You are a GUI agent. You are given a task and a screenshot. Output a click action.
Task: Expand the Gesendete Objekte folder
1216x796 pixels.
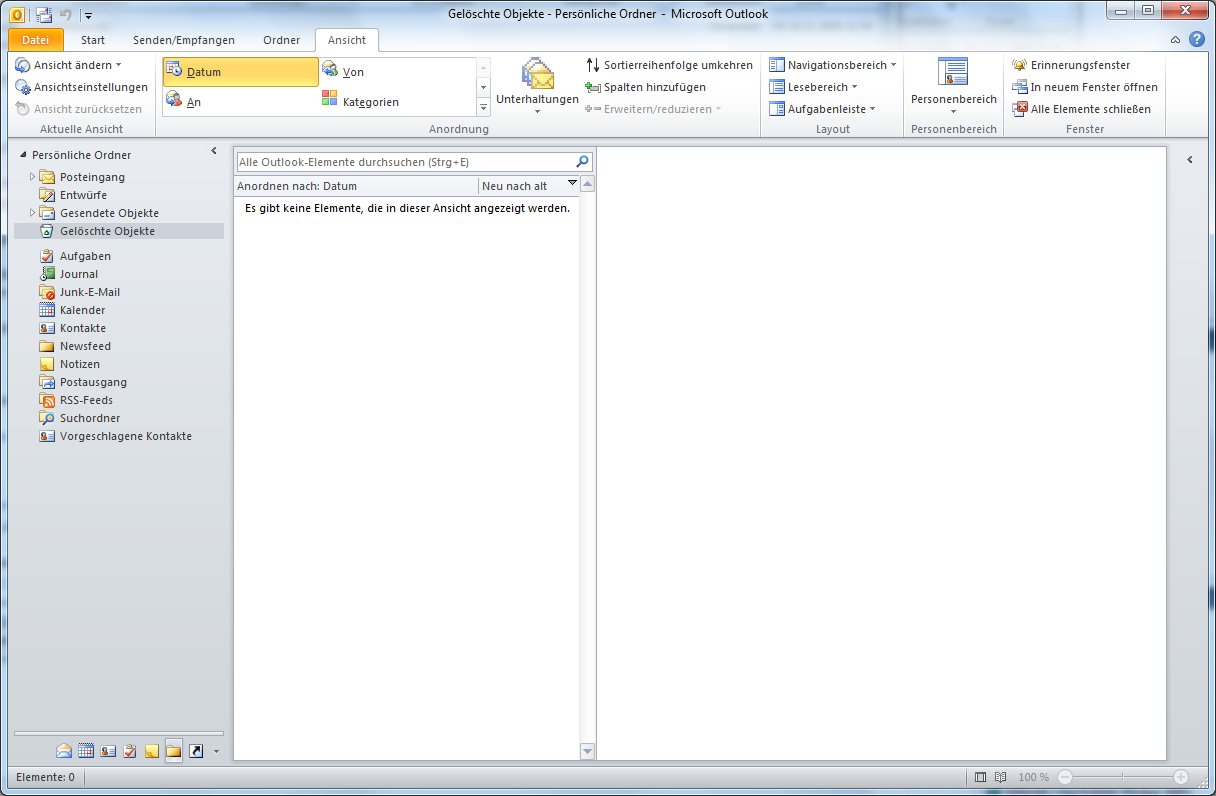pyautogui.click(x=32, y=213)
